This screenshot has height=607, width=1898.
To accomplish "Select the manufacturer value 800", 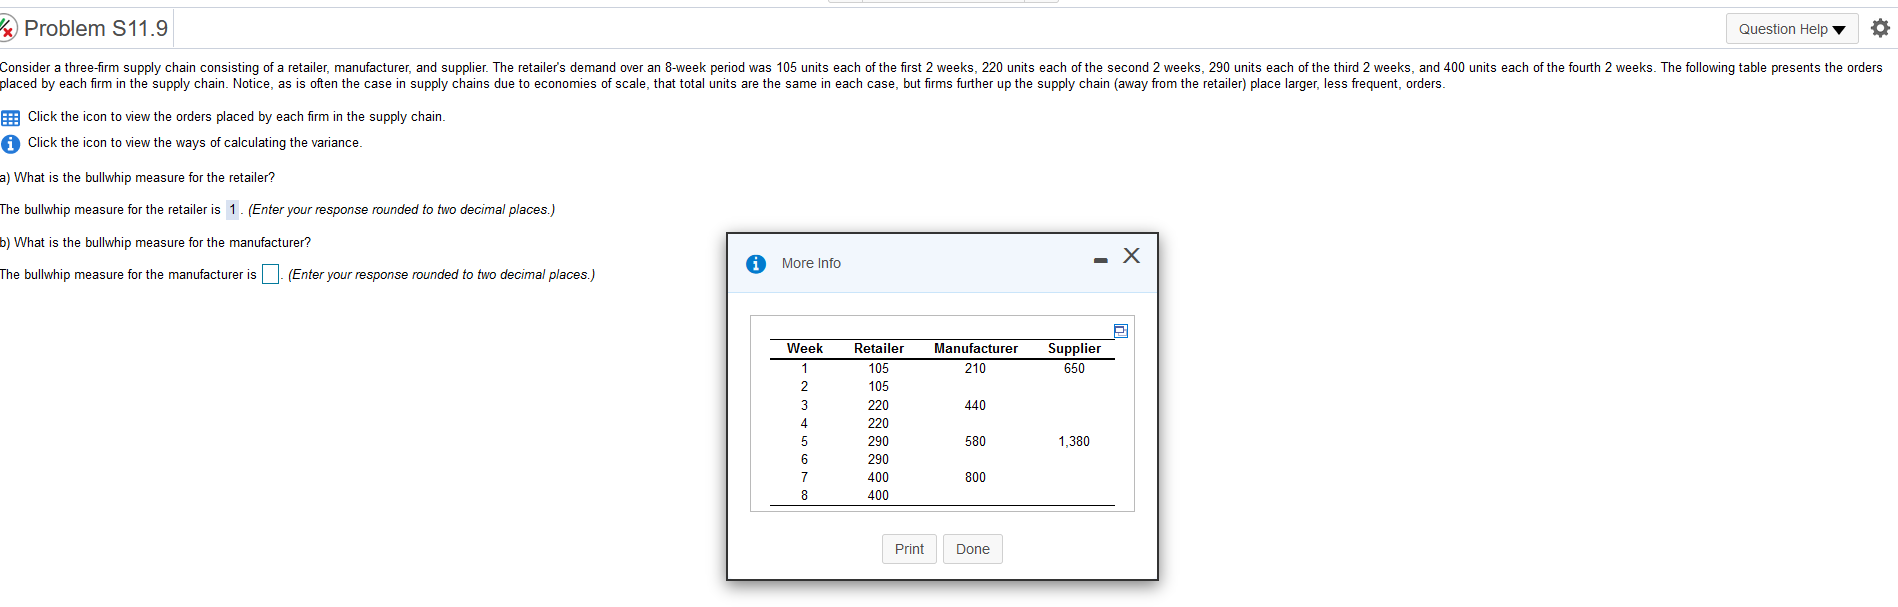I will coord(975,477).
